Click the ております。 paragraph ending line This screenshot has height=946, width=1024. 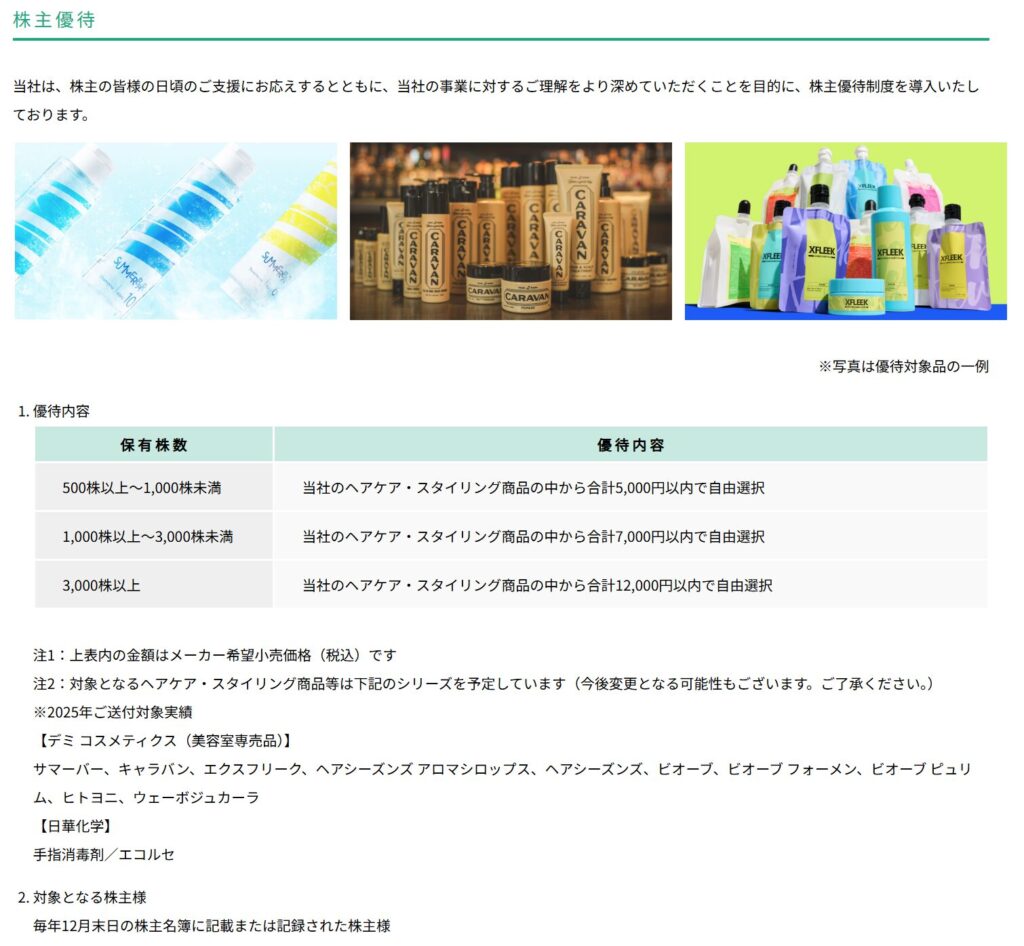[x=52, y=115]
